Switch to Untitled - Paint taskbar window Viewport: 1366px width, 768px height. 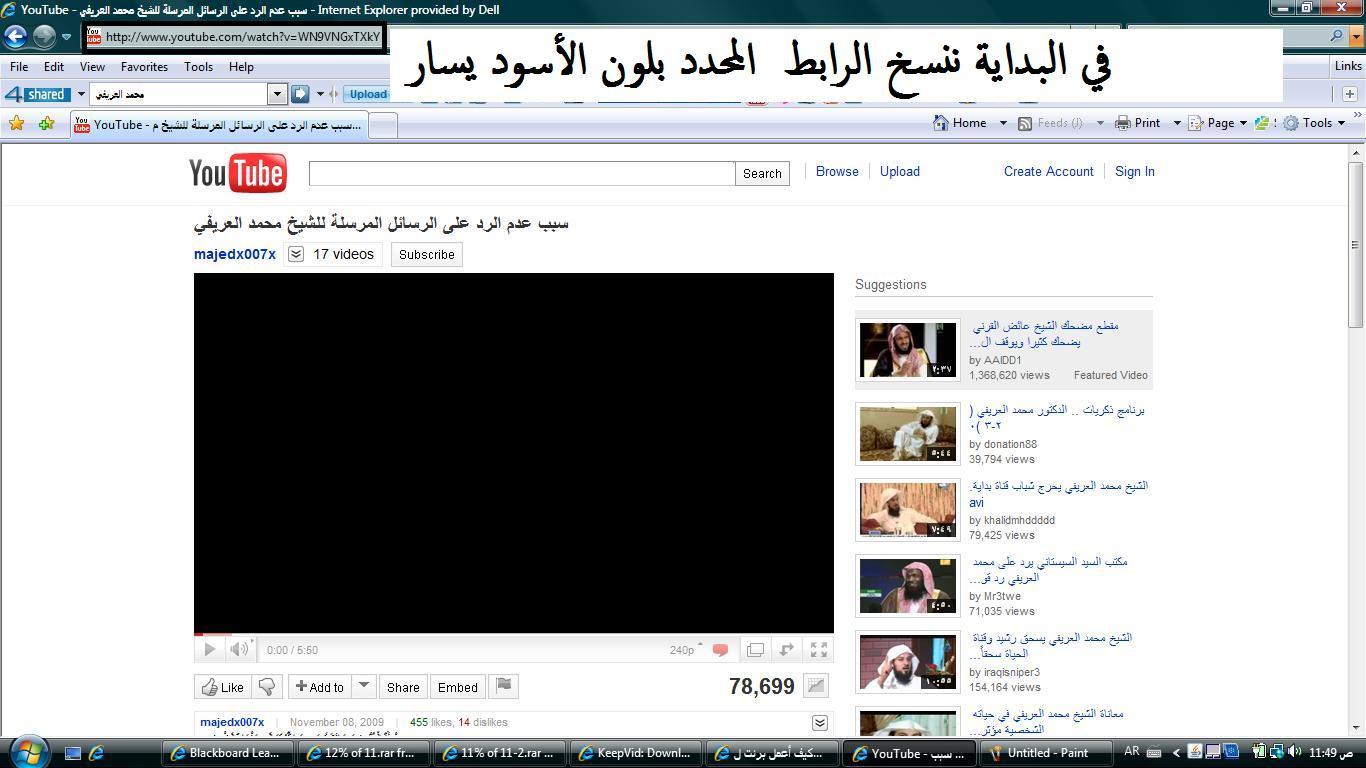point(1046,753)
